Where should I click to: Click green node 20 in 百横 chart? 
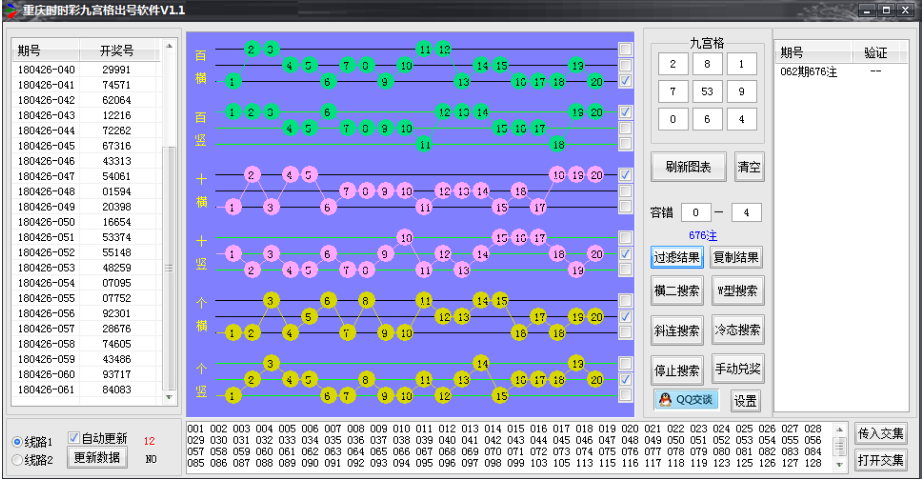(x=596, y=82)
